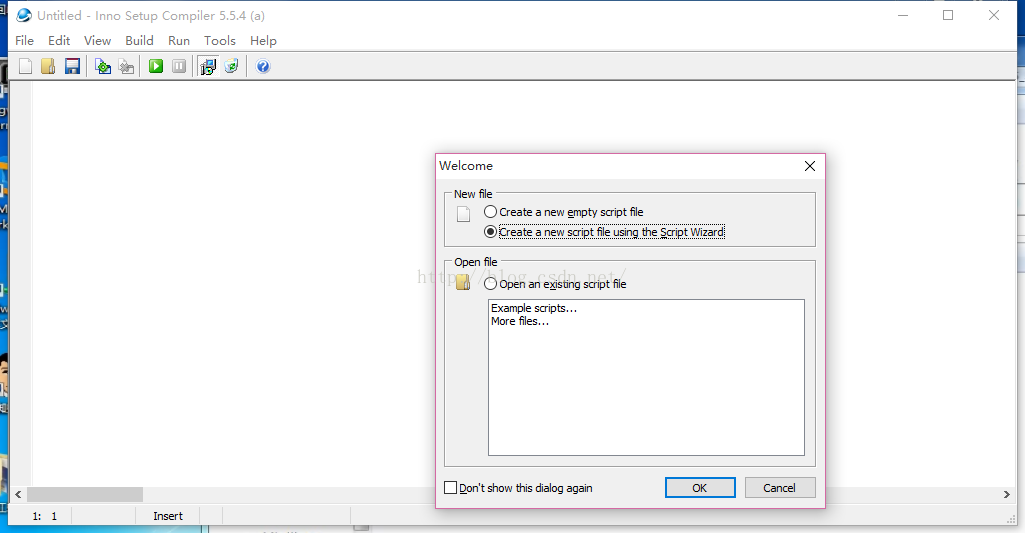Image resolution: width=1025 pixels, height=533 pixels.
Task: Open the View menu
Action: point(97,41)
